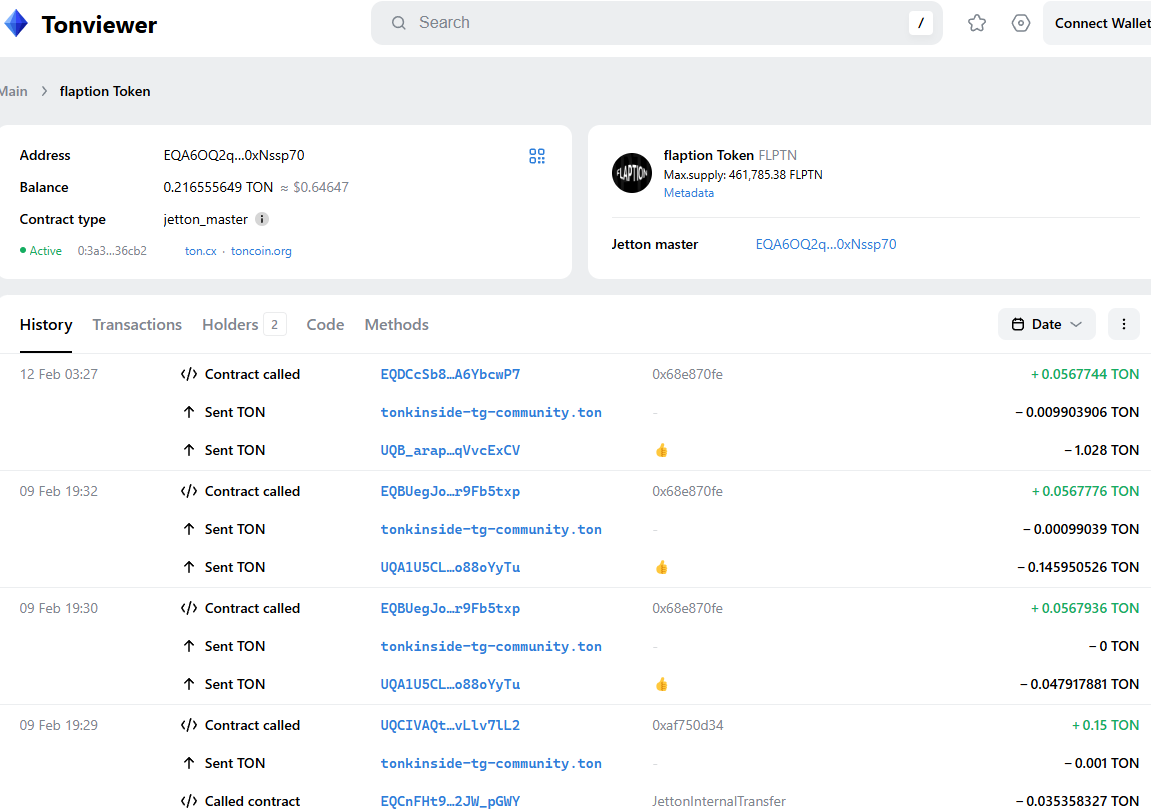Open the three-dot more options menu
The height and width of the screenshot is (811, 1151).
pyautogui.click(x=1124, y=324)
